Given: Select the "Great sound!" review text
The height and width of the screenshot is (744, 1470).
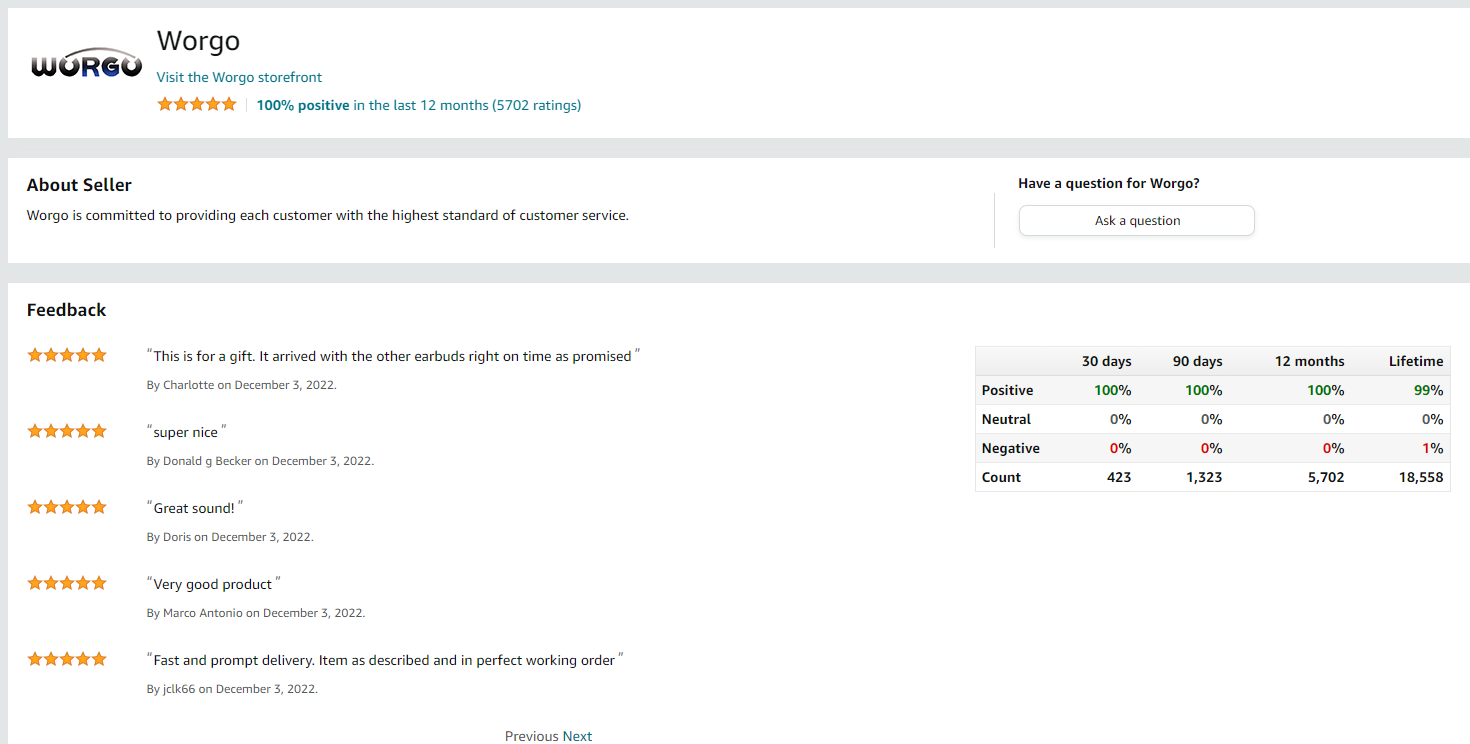Looking at the screenshot, I should (195, 508).
